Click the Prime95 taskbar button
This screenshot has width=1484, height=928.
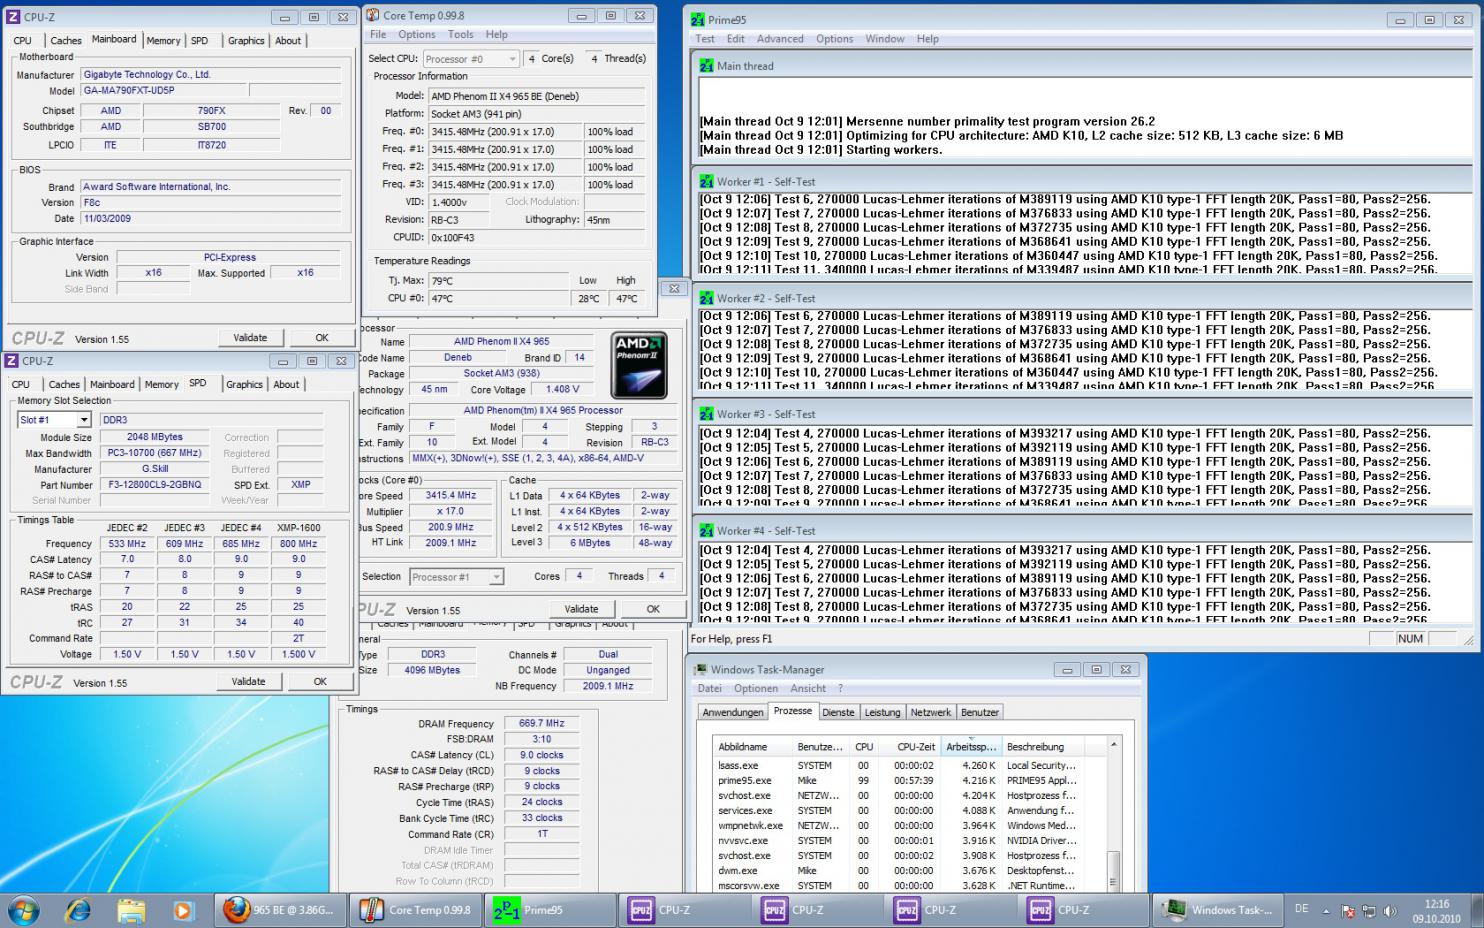pyautogui.click(x=549, y=910)
